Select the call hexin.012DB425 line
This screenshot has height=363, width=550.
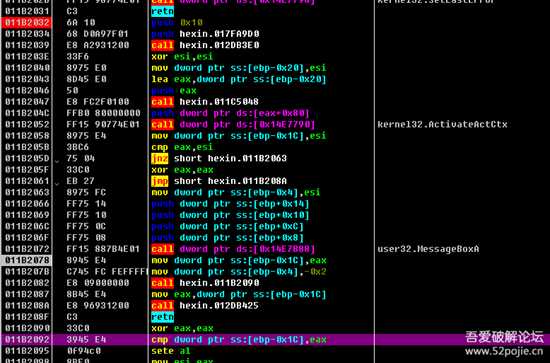point(205,305)
